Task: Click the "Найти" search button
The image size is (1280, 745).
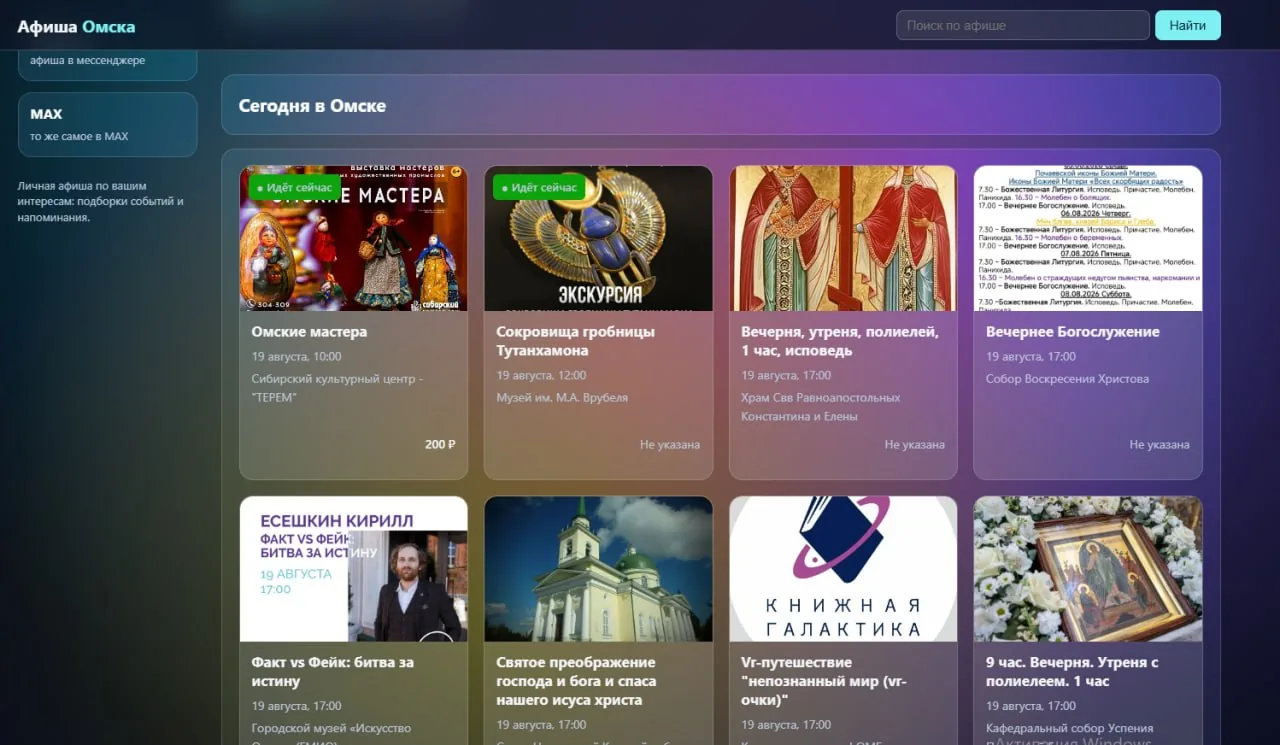Action: [x=1188, y=25]
